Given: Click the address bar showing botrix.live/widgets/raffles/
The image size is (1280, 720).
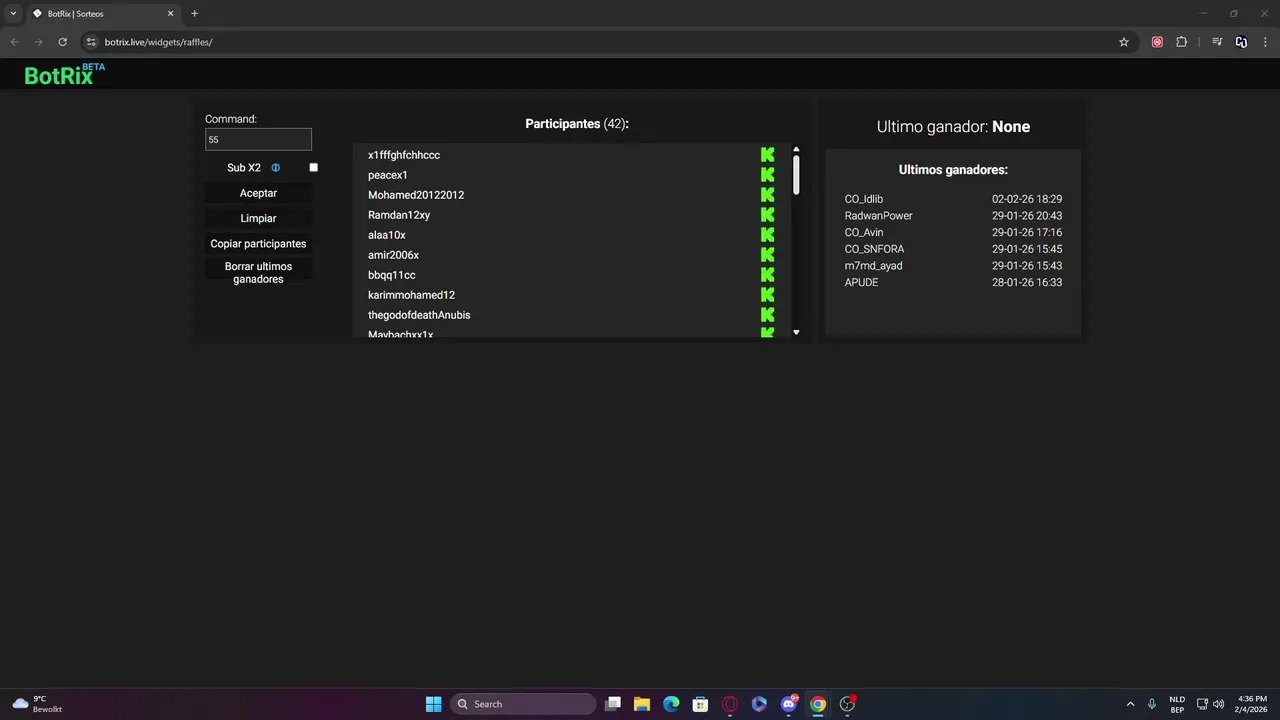Looking at the screenshot, I should 600,42.
